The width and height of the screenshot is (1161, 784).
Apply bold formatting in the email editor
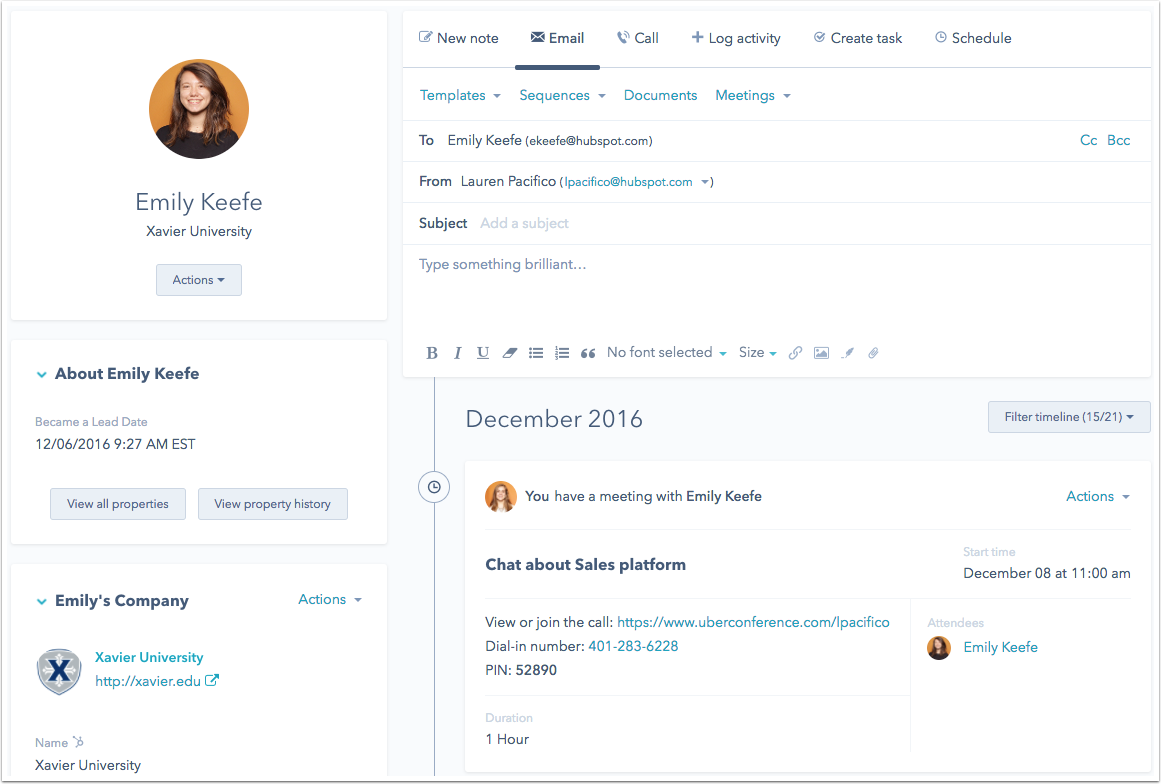pyautogui.click(x=431, y=352)
